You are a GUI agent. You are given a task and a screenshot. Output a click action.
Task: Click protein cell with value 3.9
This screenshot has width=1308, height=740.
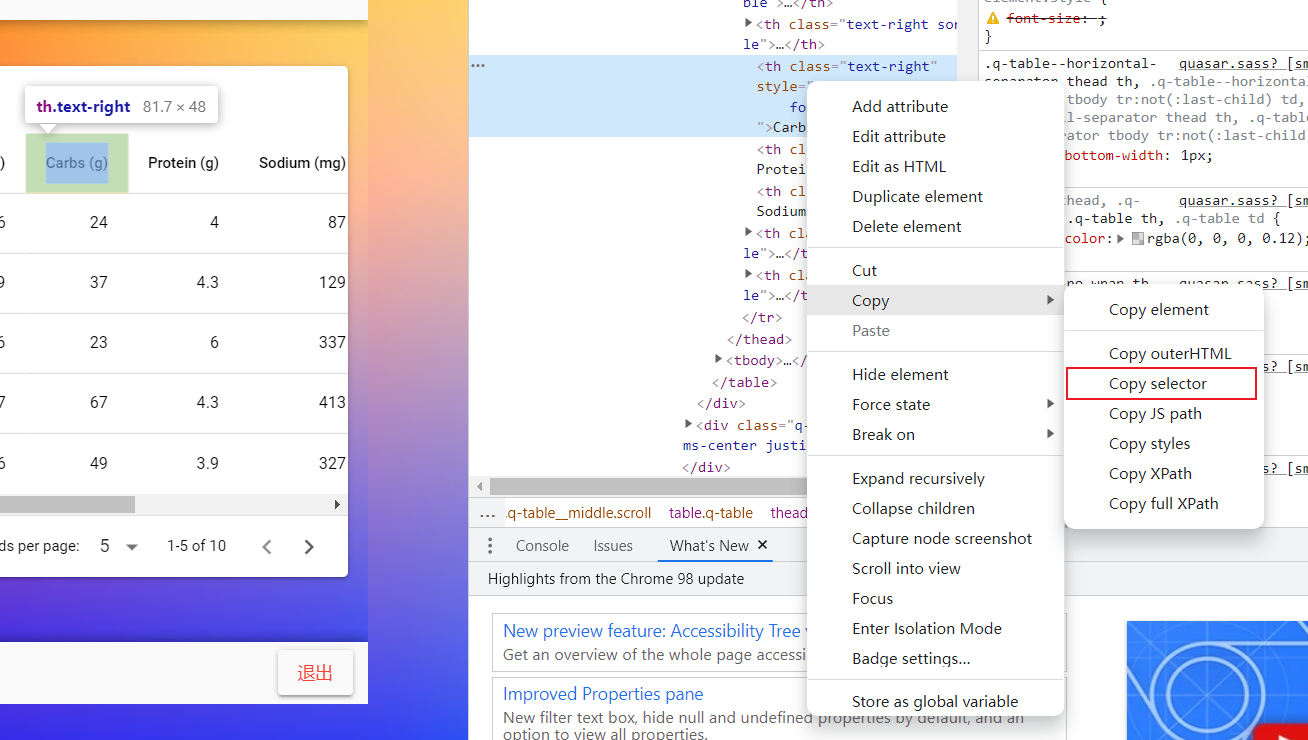click(207, 463)
